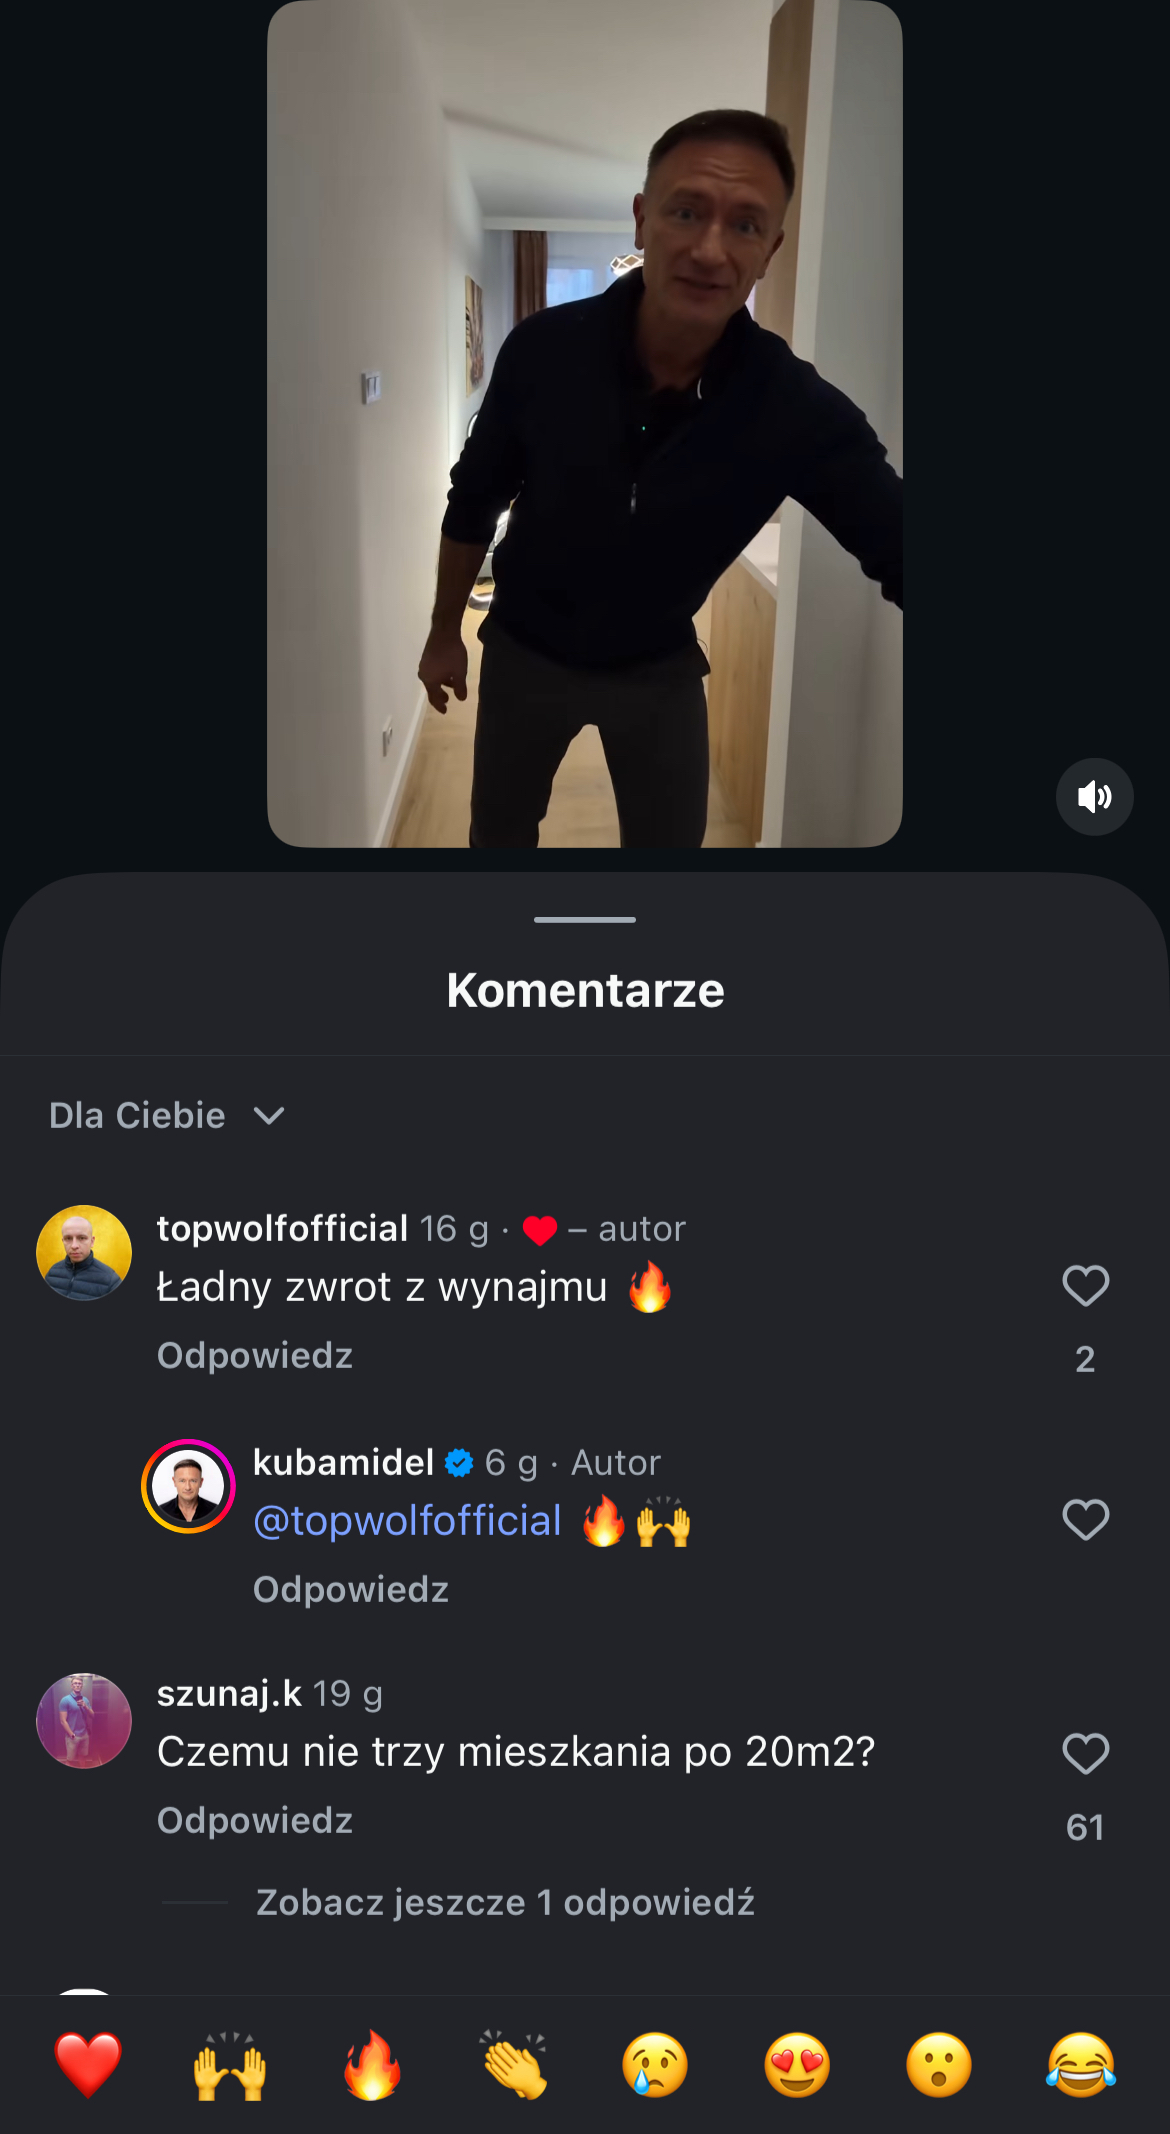Send fire emoji reaction

(x=372, y=2065)
